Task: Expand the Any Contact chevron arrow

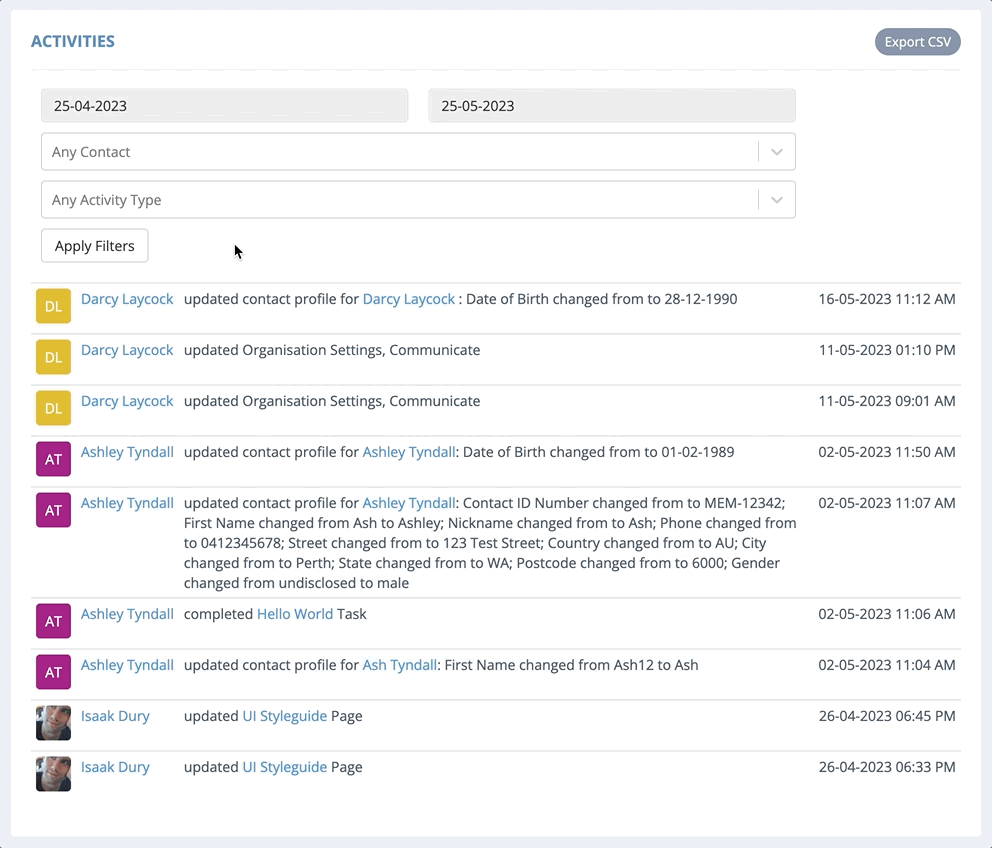Action: click(x=777, y=152)
